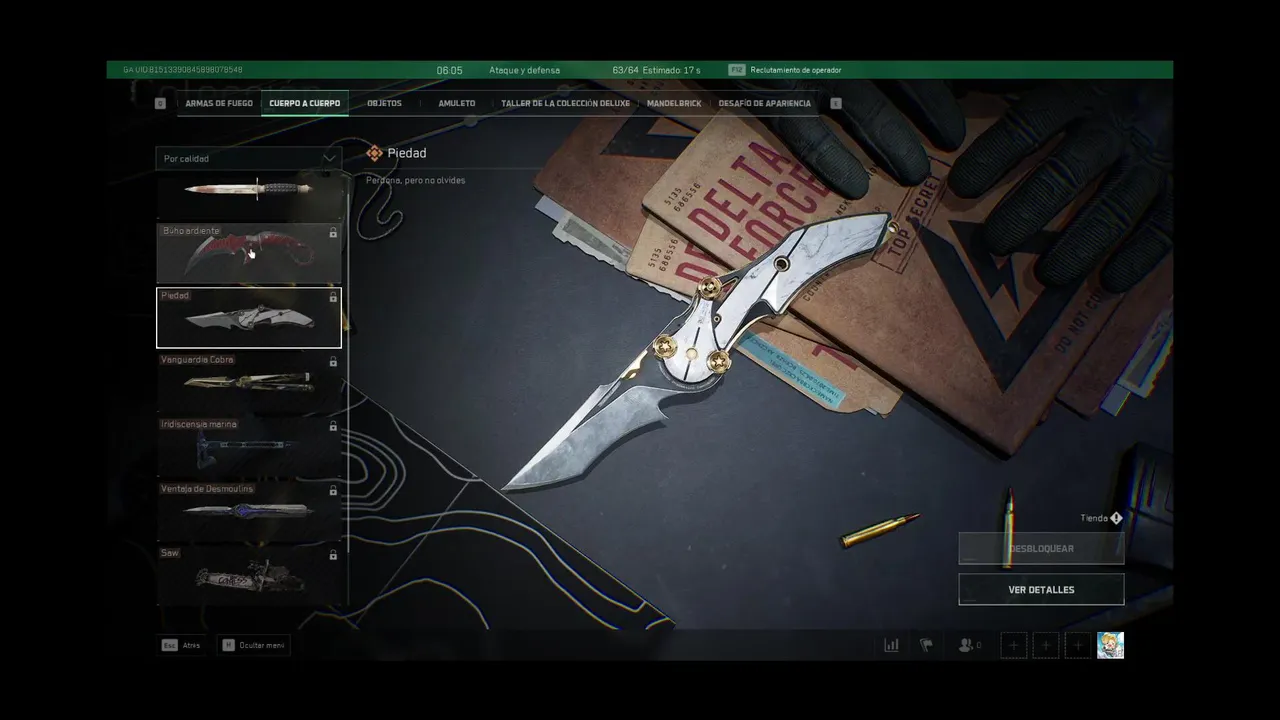Add teammate in slot nearest friends icon
Viewport: 1280px width, 720px height.
tap(1013, 645)
